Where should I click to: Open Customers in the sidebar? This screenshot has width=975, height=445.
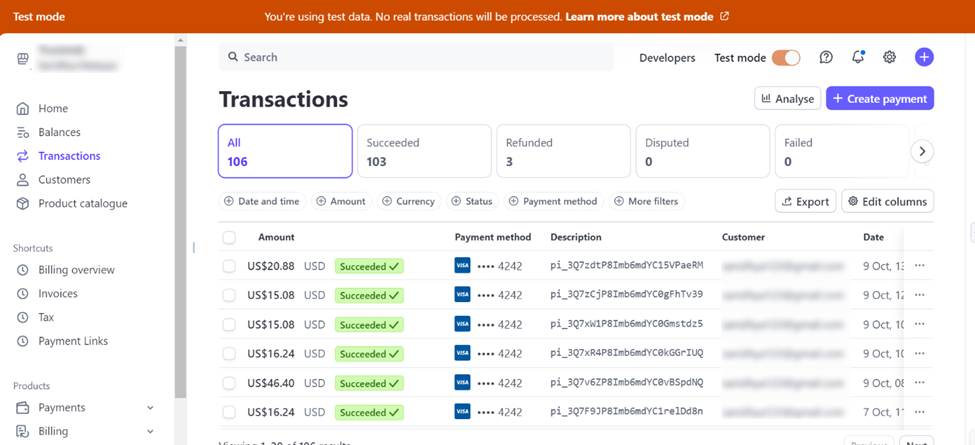tap(64, 180)
